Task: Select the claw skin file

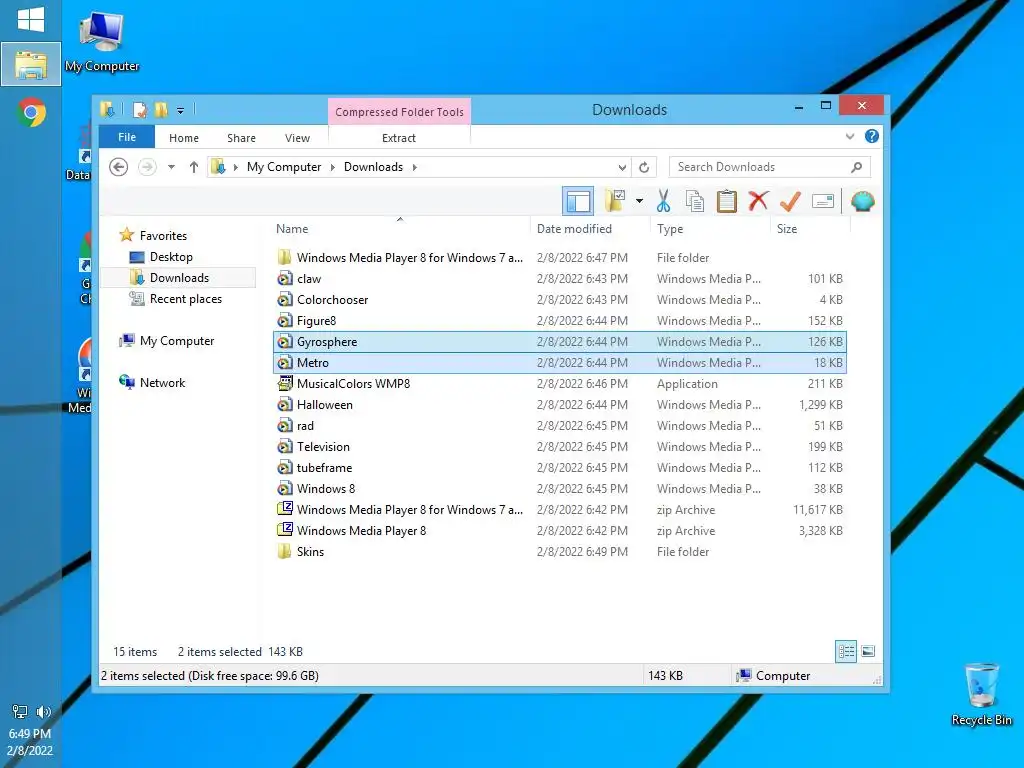Action: [x=560, y=279]
